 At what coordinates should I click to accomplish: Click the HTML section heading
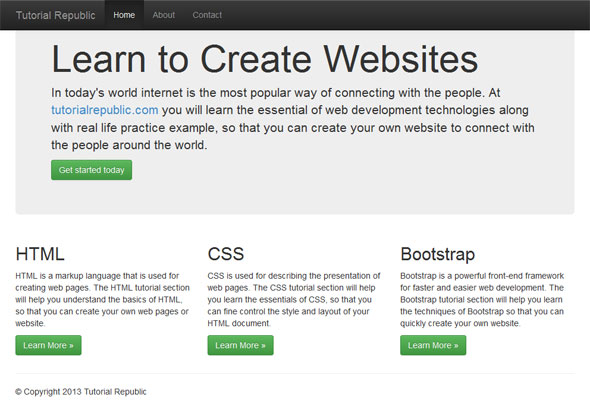pyautogui.click(x=40, y=254)
